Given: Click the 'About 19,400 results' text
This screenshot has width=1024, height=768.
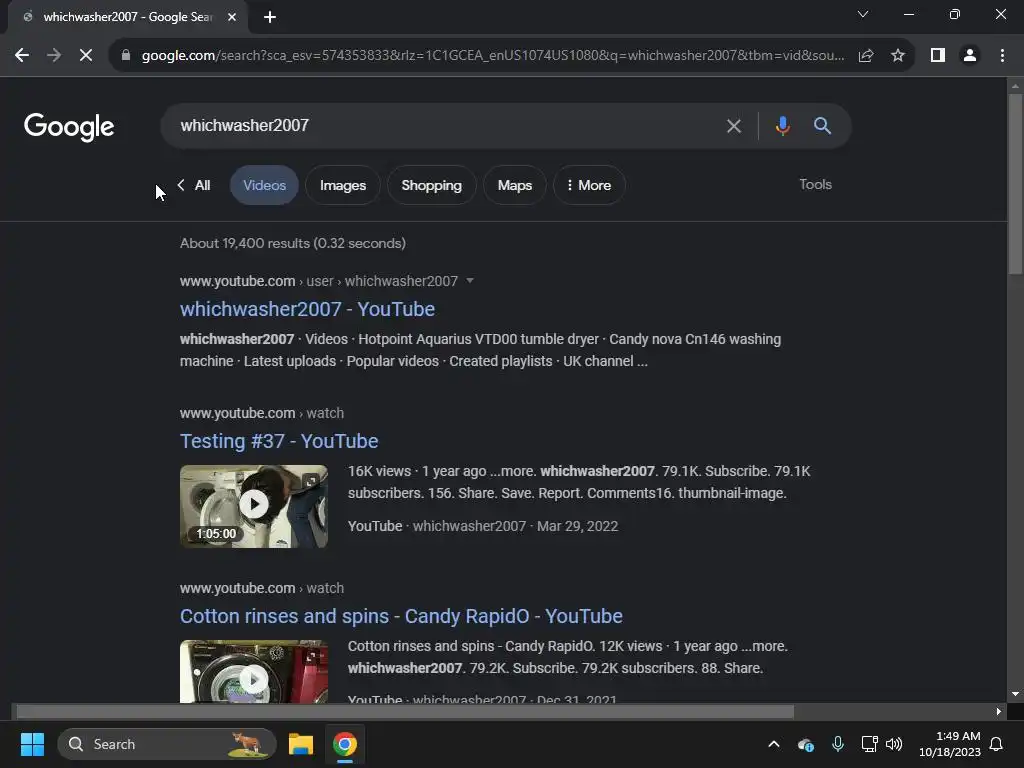Looking at the screenshot, I should [293, 243].
